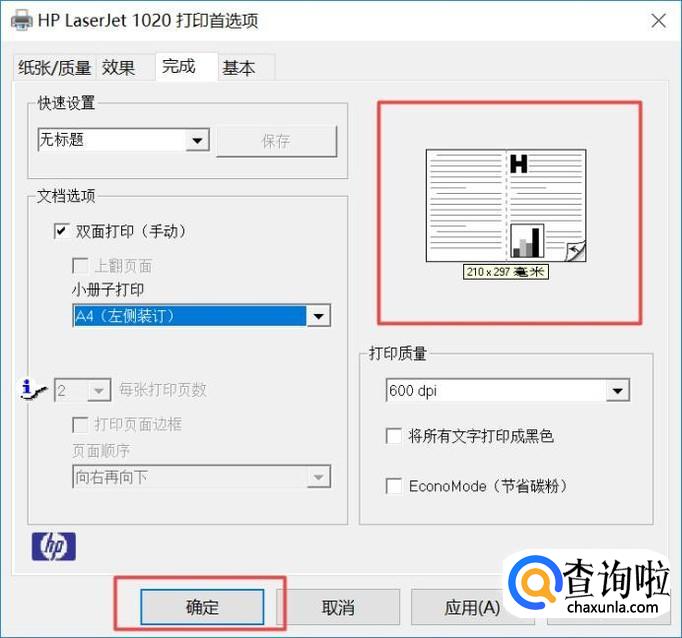Enable EconoMode toner saving checkbox
This screenshot has height=638, width=682.
(x=394, y=486)
